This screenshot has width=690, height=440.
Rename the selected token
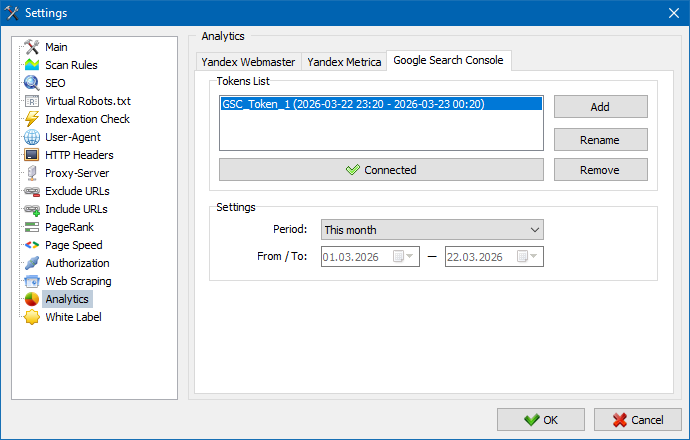[601, 140]
